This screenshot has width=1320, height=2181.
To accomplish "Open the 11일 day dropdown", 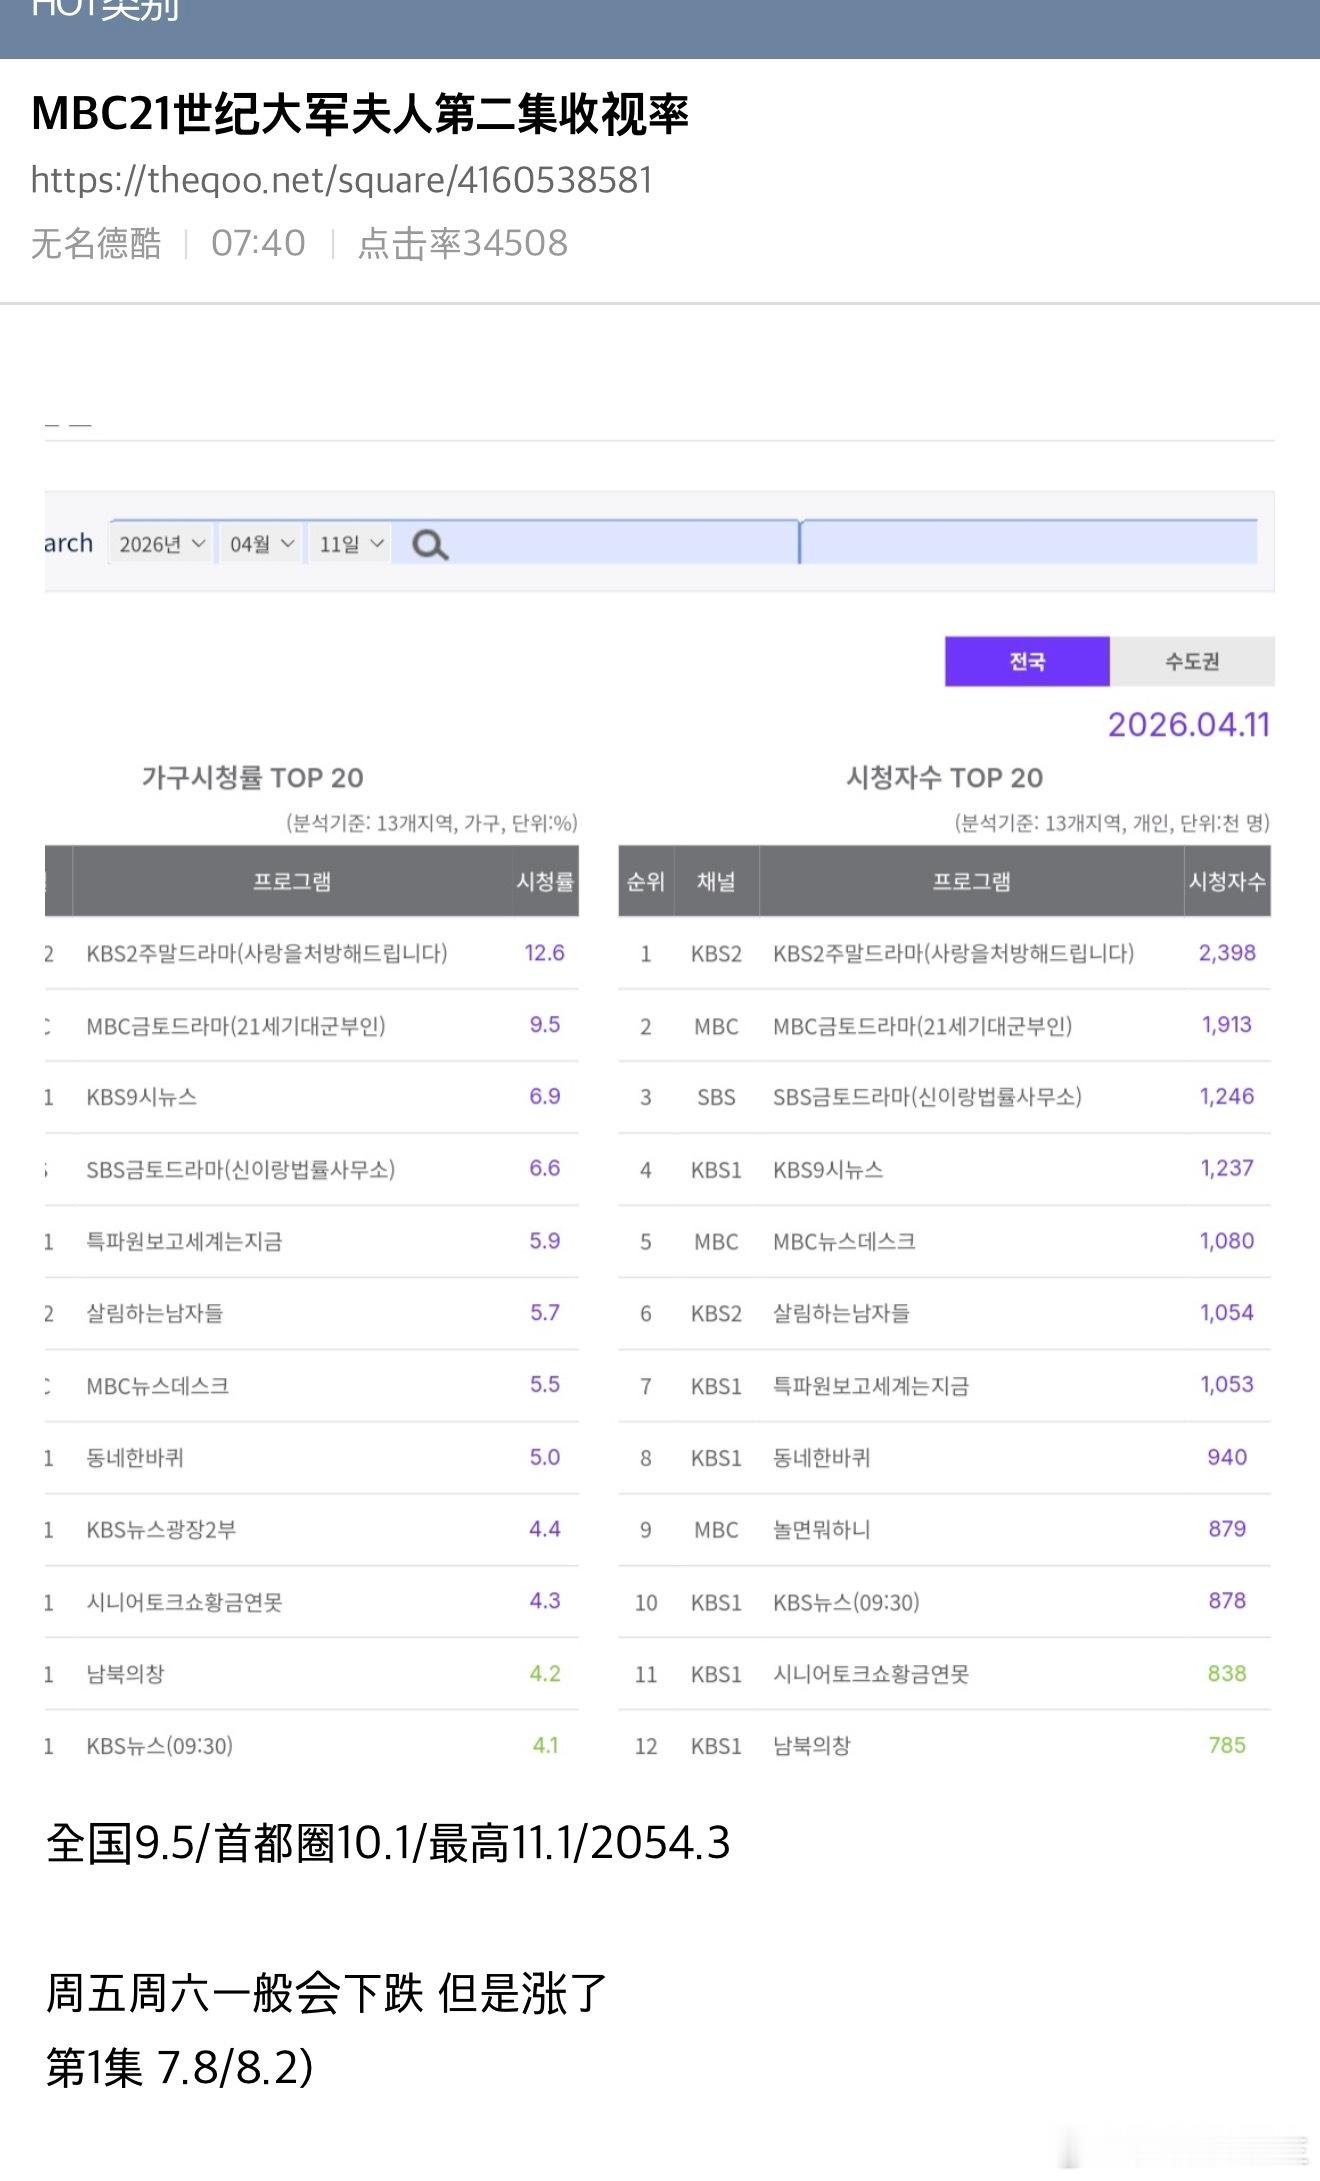I will pyautogui.click(x=350, y=544).
